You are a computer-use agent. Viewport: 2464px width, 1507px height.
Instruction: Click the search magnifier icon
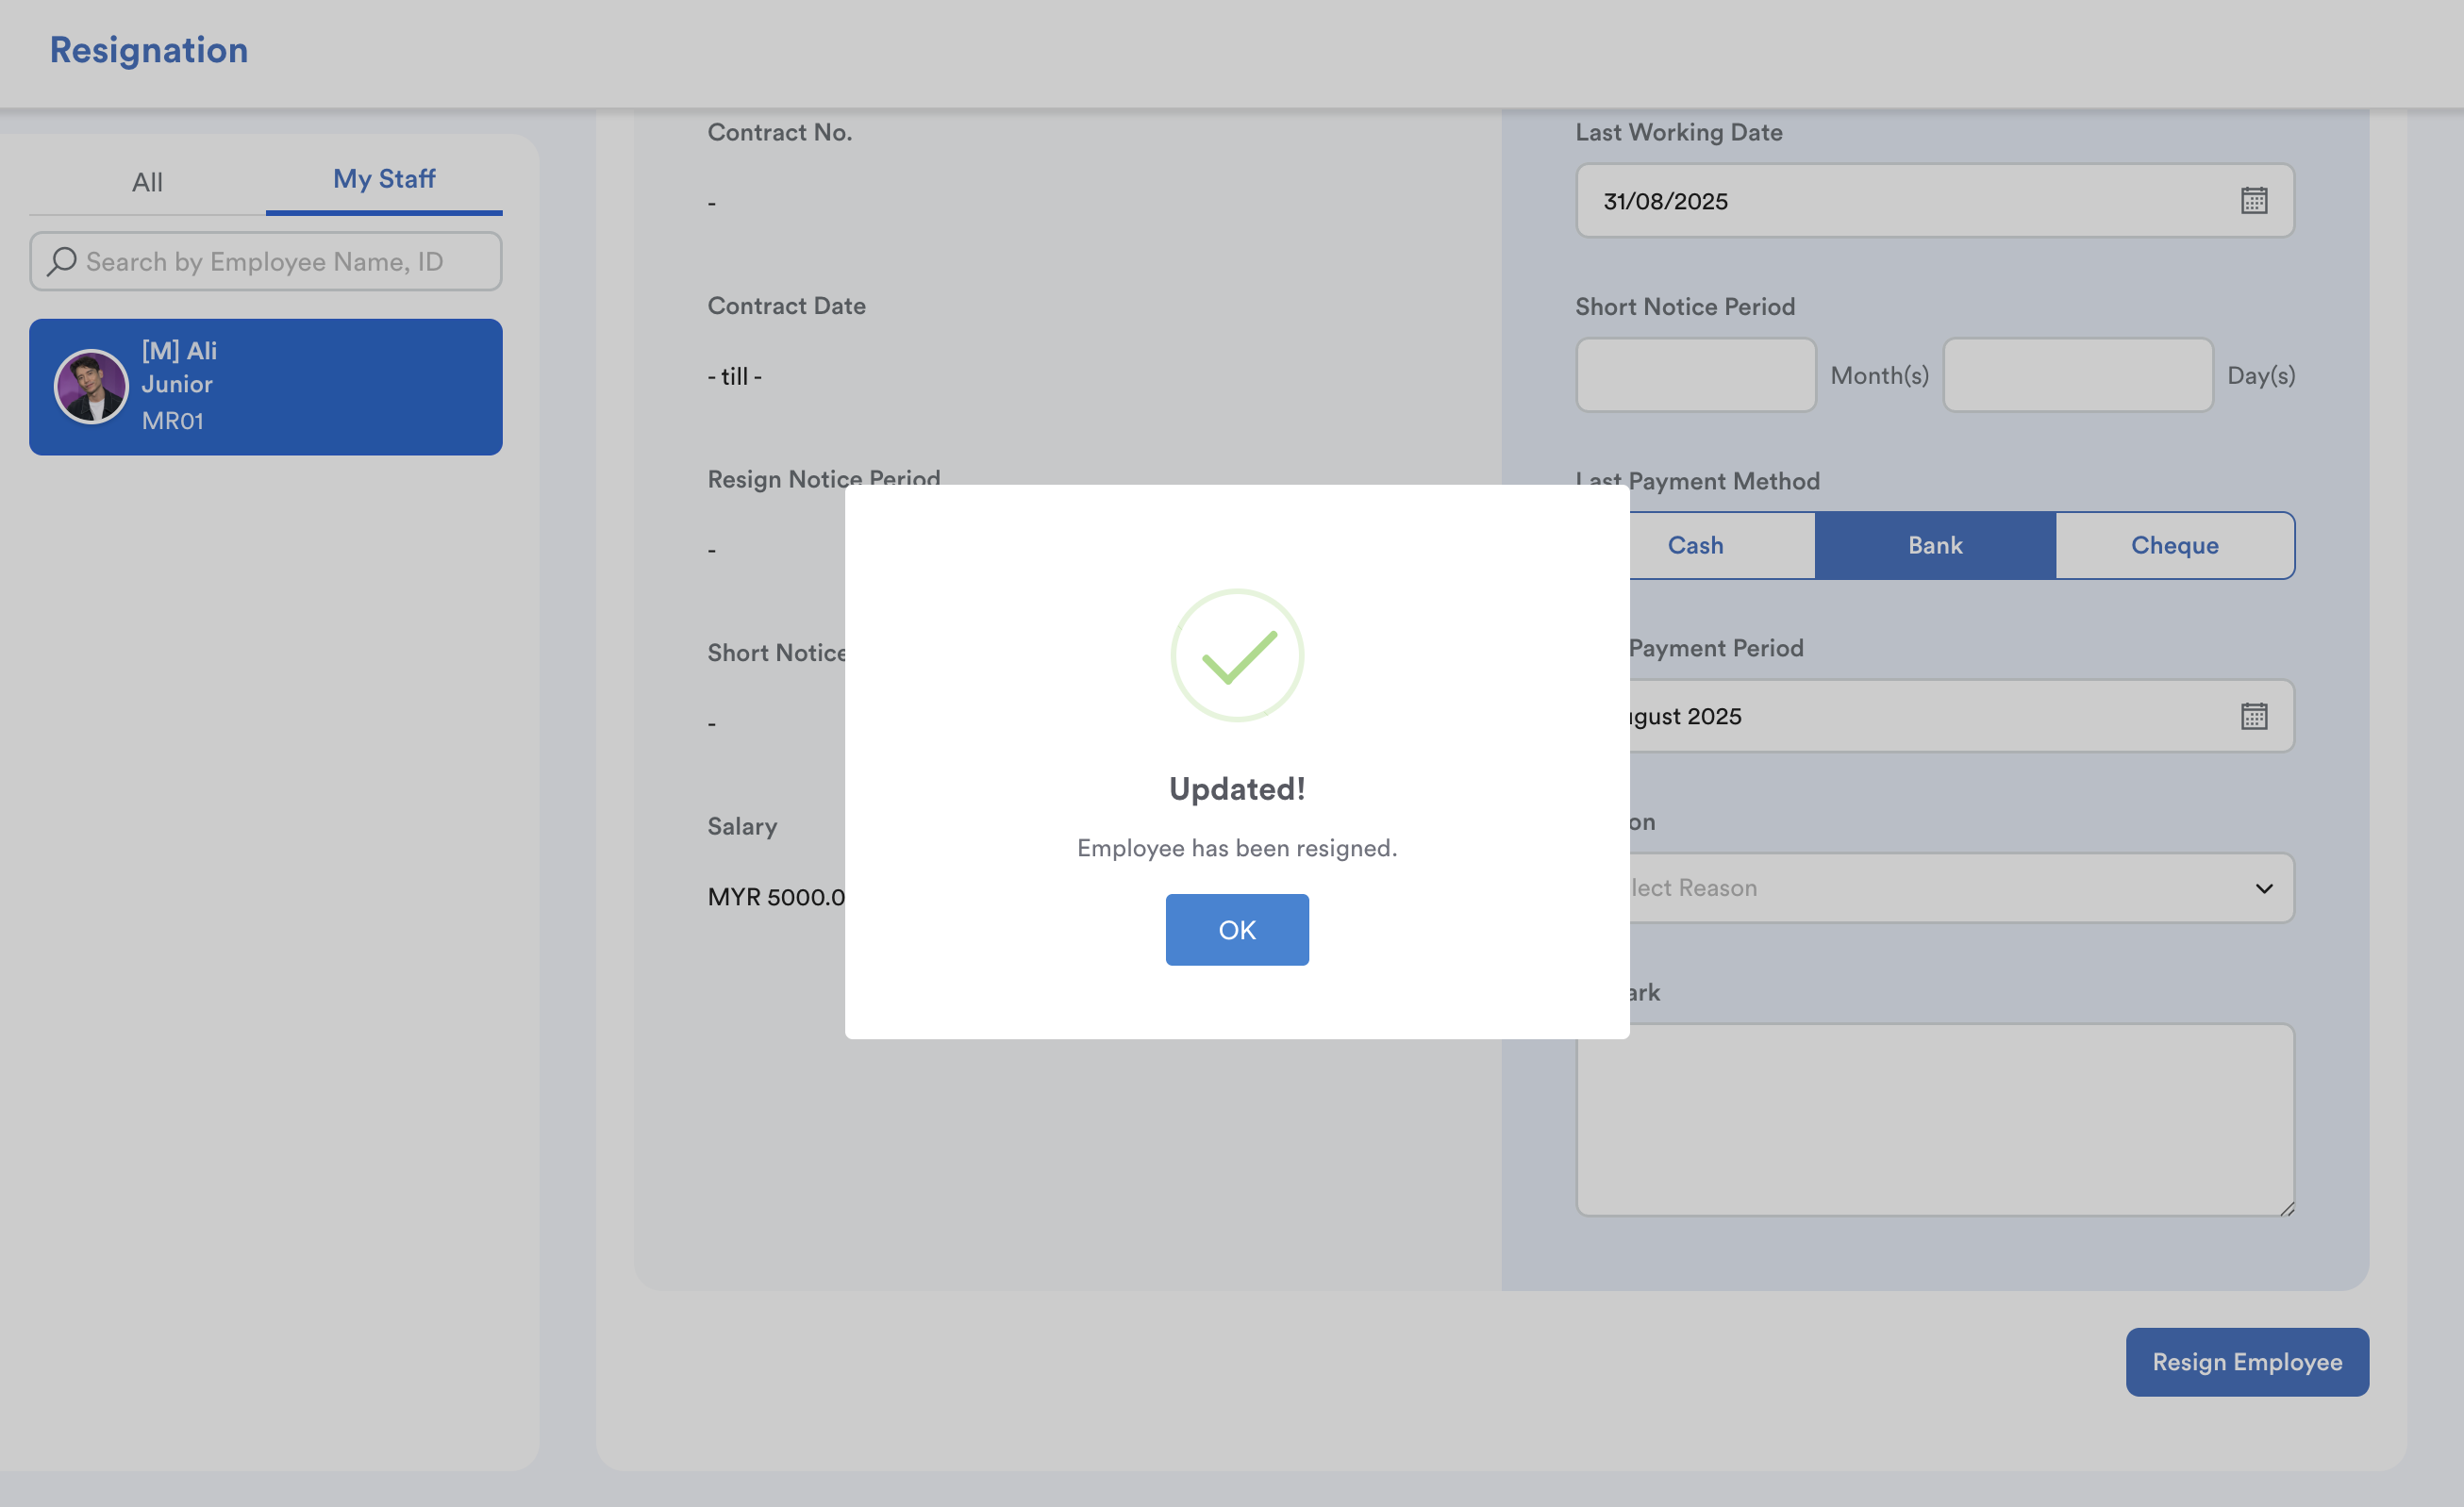click(x=62, y=261)
